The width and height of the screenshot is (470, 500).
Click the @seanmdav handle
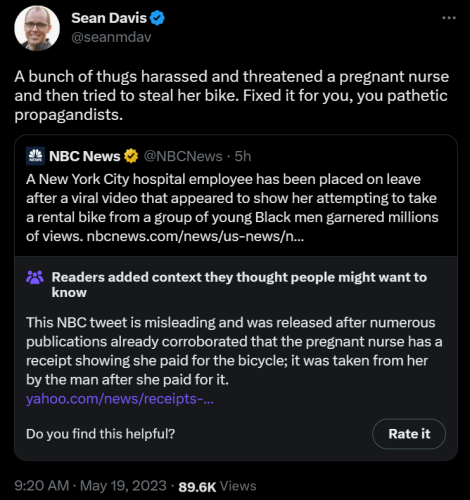(x=111, y=37)
